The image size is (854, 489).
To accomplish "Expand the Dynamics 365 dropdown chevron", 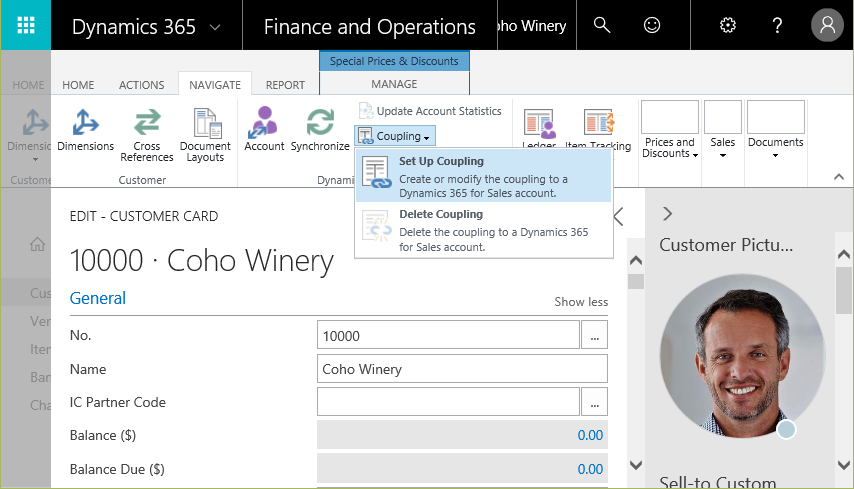I will pyautogui.click(x=215, y=27).
